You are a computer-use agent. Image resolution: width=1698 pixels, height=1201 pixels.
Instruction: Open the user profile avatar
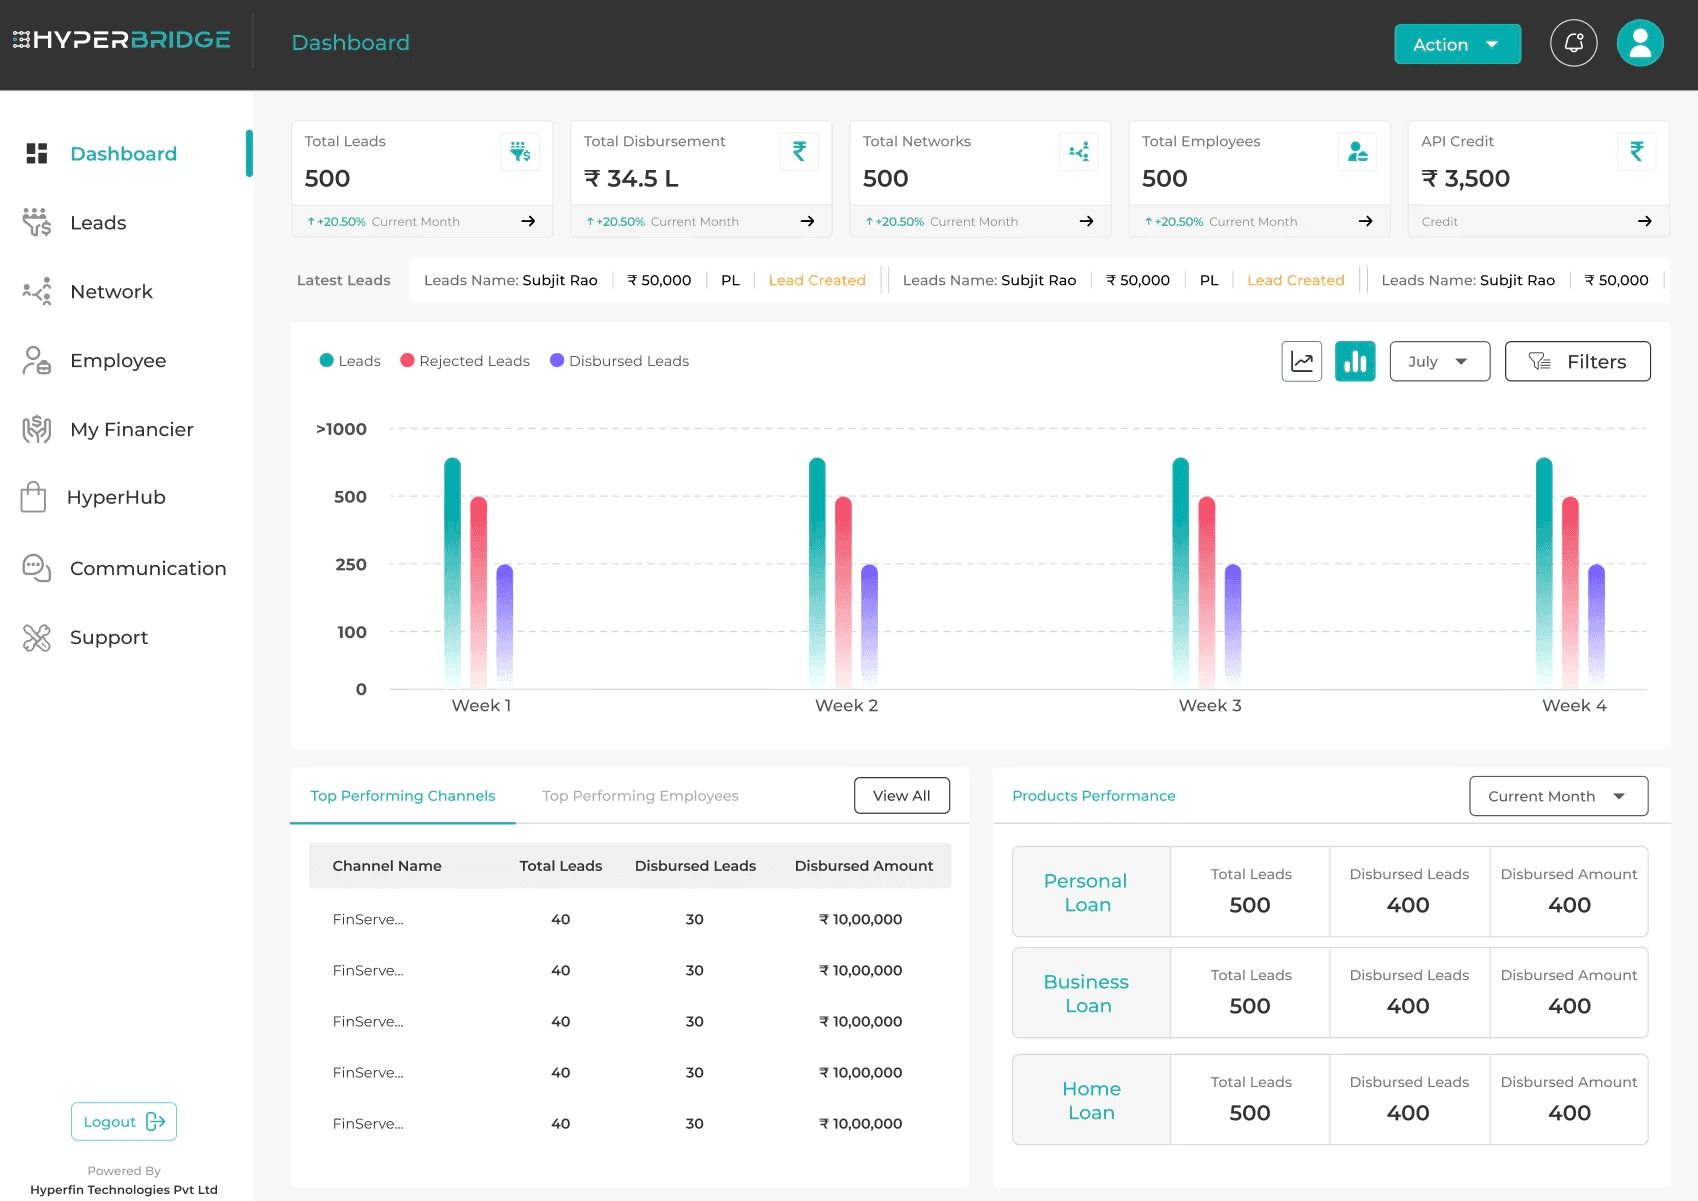1639,42
